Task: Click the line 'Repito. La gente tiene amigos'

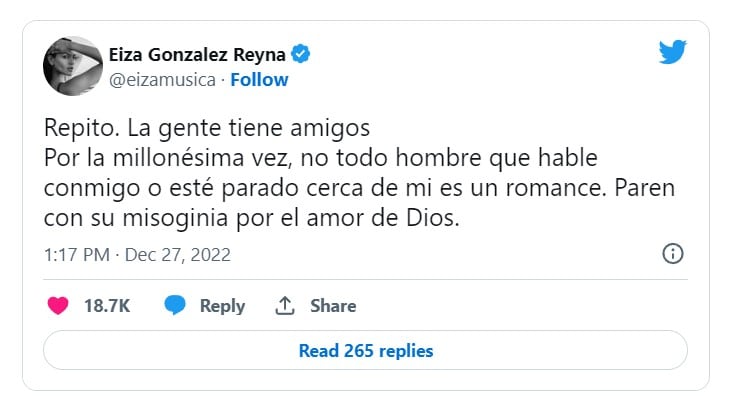Action: [194, 129]
